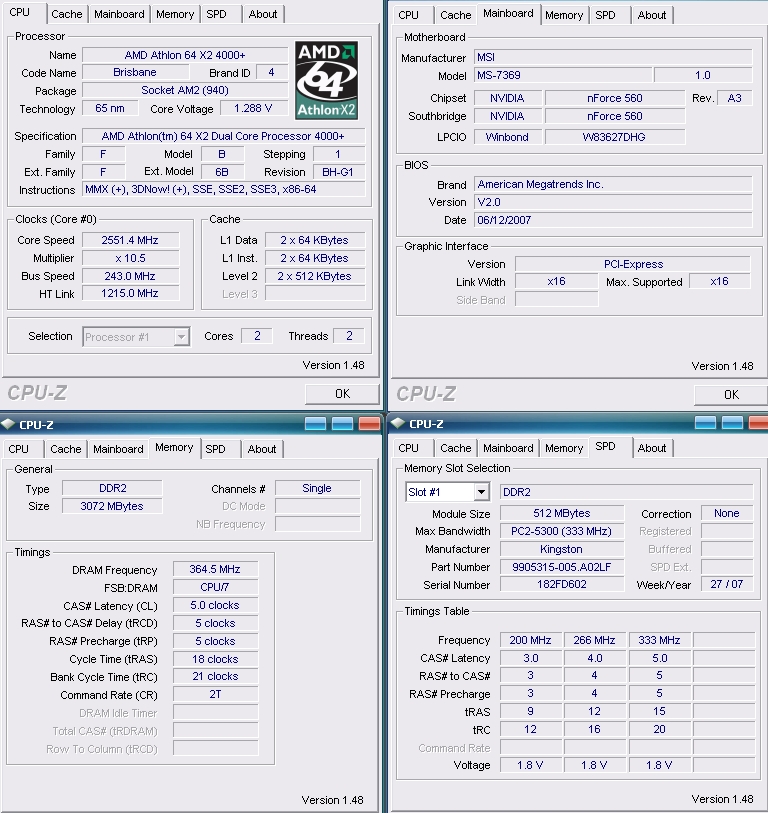This screenshot has width=768, height=813.
Task: Click the DRAM Frequency value 364.5 MHz
Action: [215, 569]
